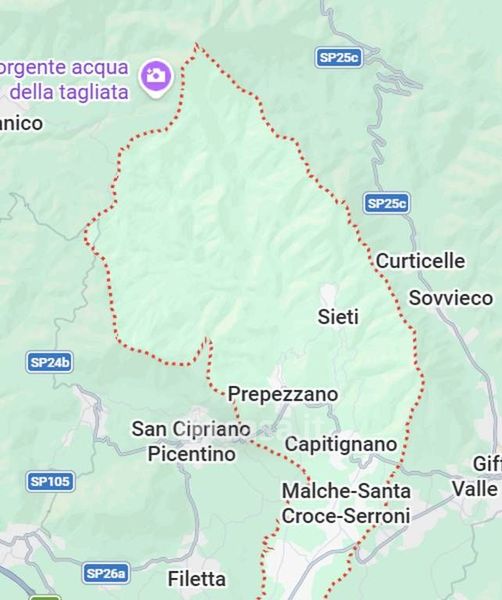Click the green road shield at the bottom-left edge
This screenshot has width=502, height=600.
click(x=45, y=597)
